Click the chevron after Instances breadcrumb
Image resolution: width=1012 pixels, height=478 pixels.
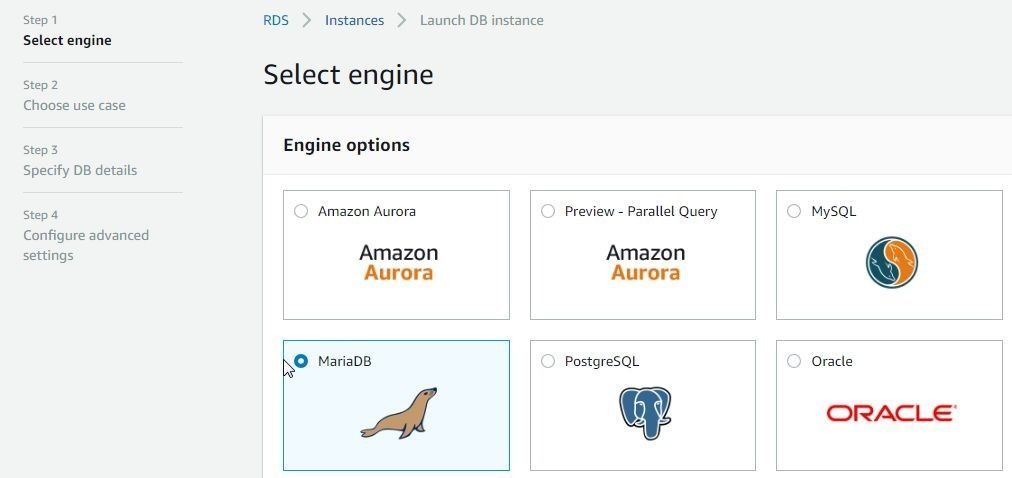click(402, 20)
